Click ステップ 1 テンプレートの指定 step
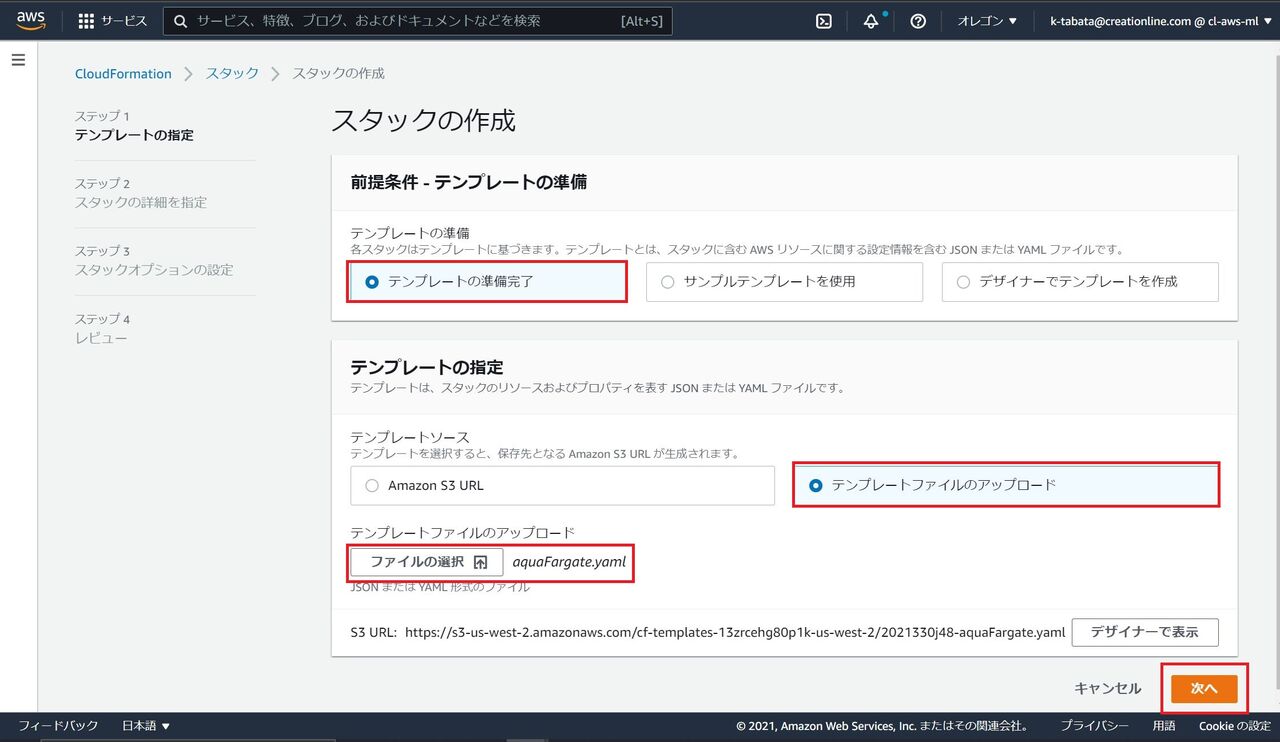 [x=134, y=125]
